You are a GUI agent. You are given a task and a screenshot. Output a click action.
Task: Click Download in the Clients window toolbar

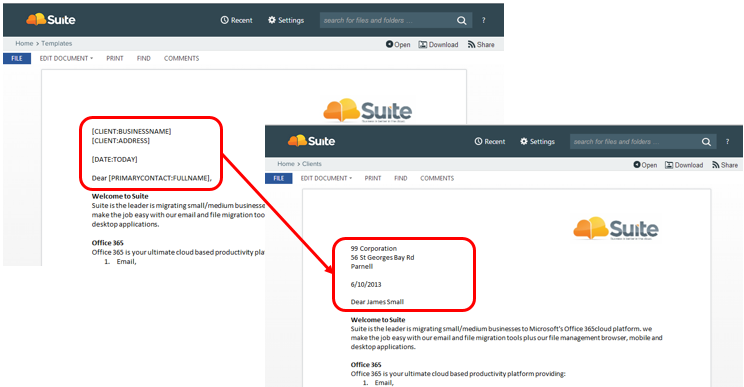coord(684,165)
